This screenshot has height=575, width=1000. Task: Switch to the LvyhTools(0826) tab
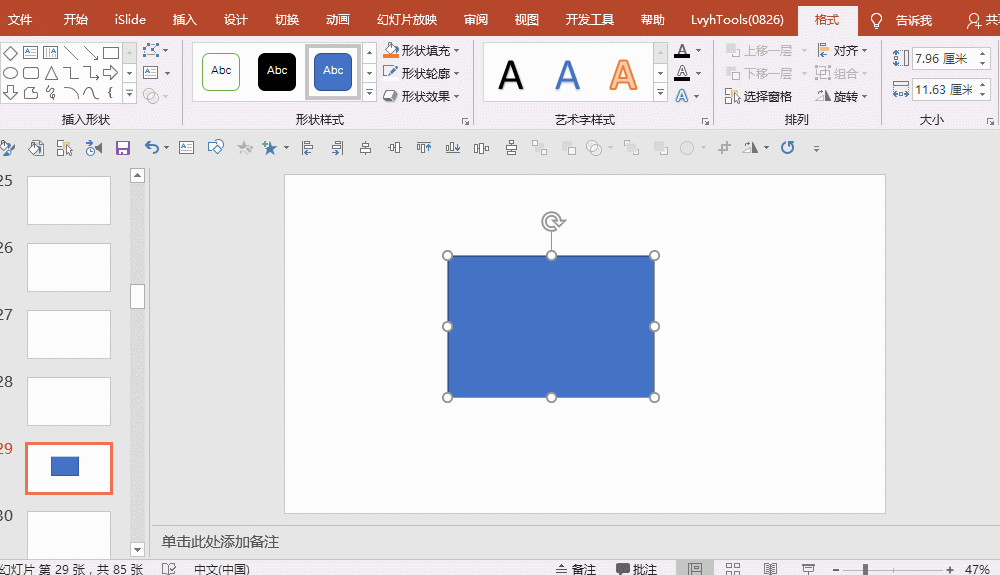[737, 20]
